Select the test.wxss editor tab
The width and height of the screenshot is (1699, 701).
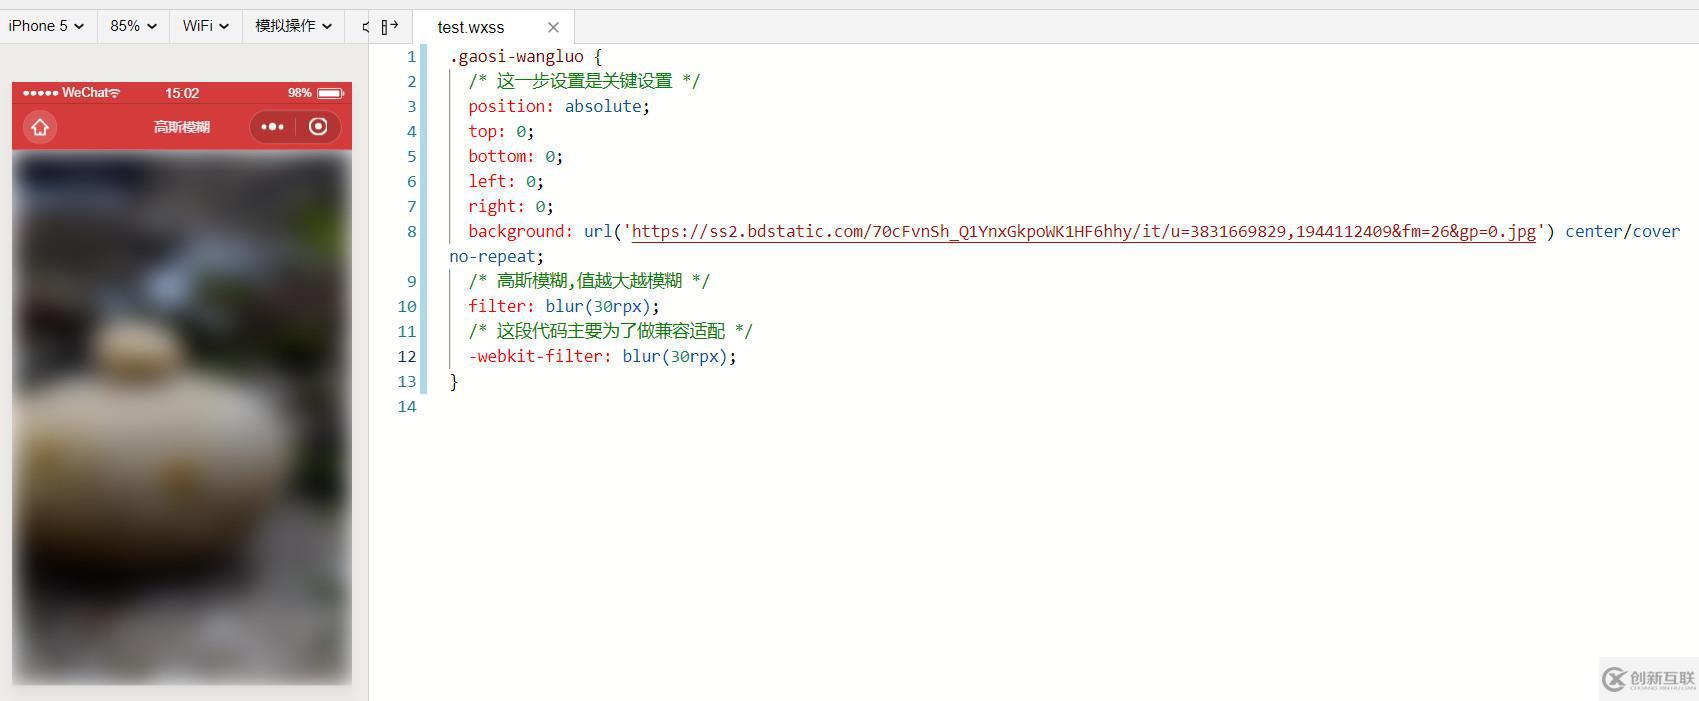click(471, 27)
